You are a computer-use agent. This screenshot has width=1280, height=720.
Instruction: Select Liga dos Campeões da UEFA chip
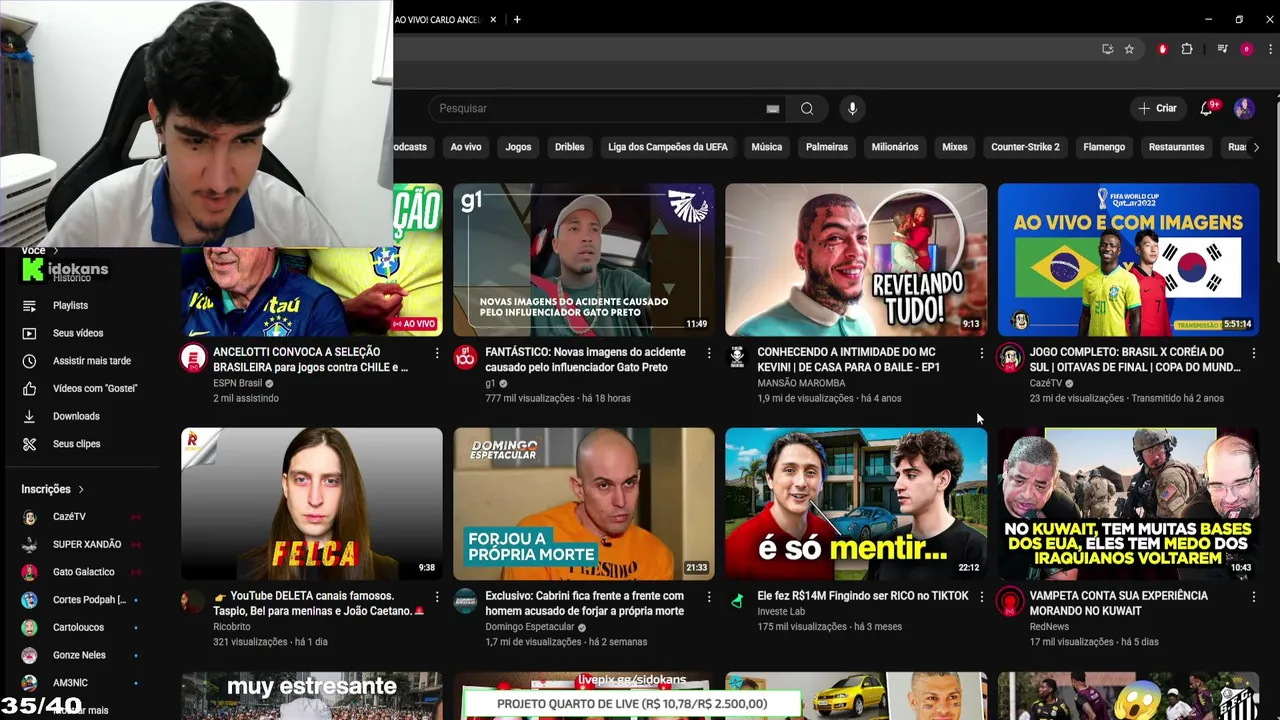[x=668, y=147]
